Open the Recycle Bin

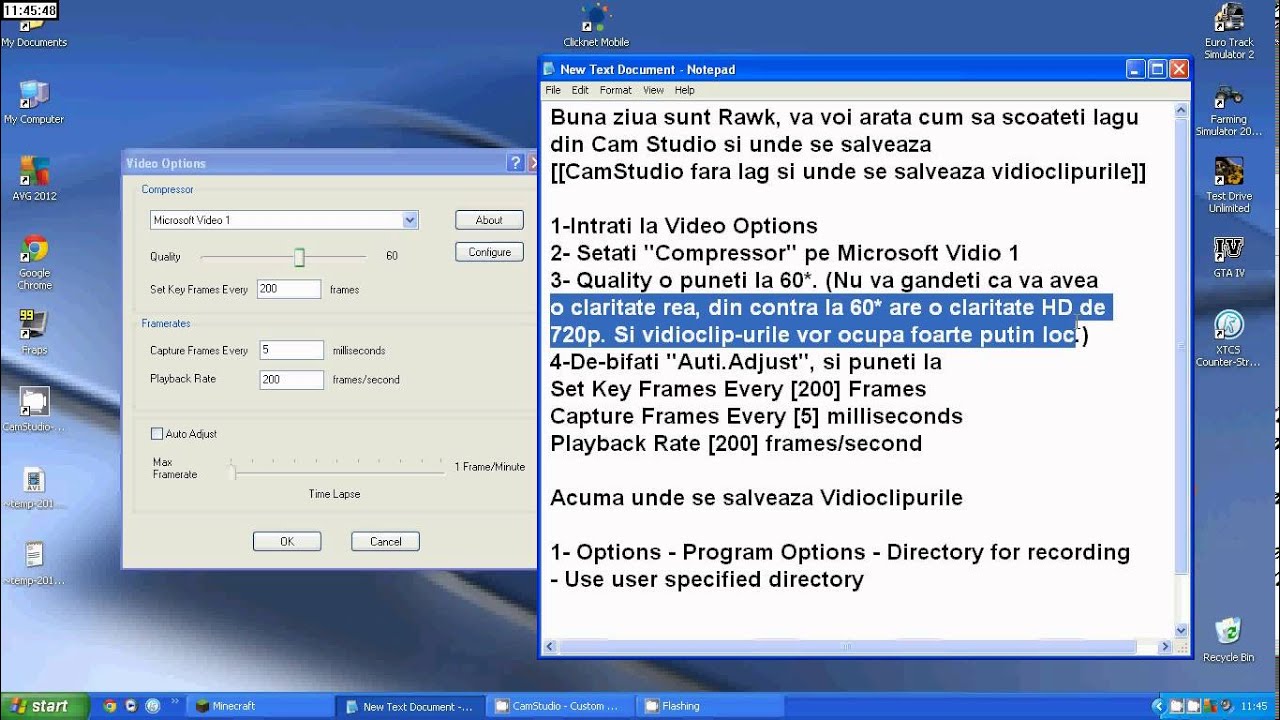click(x=1228, y=639)
